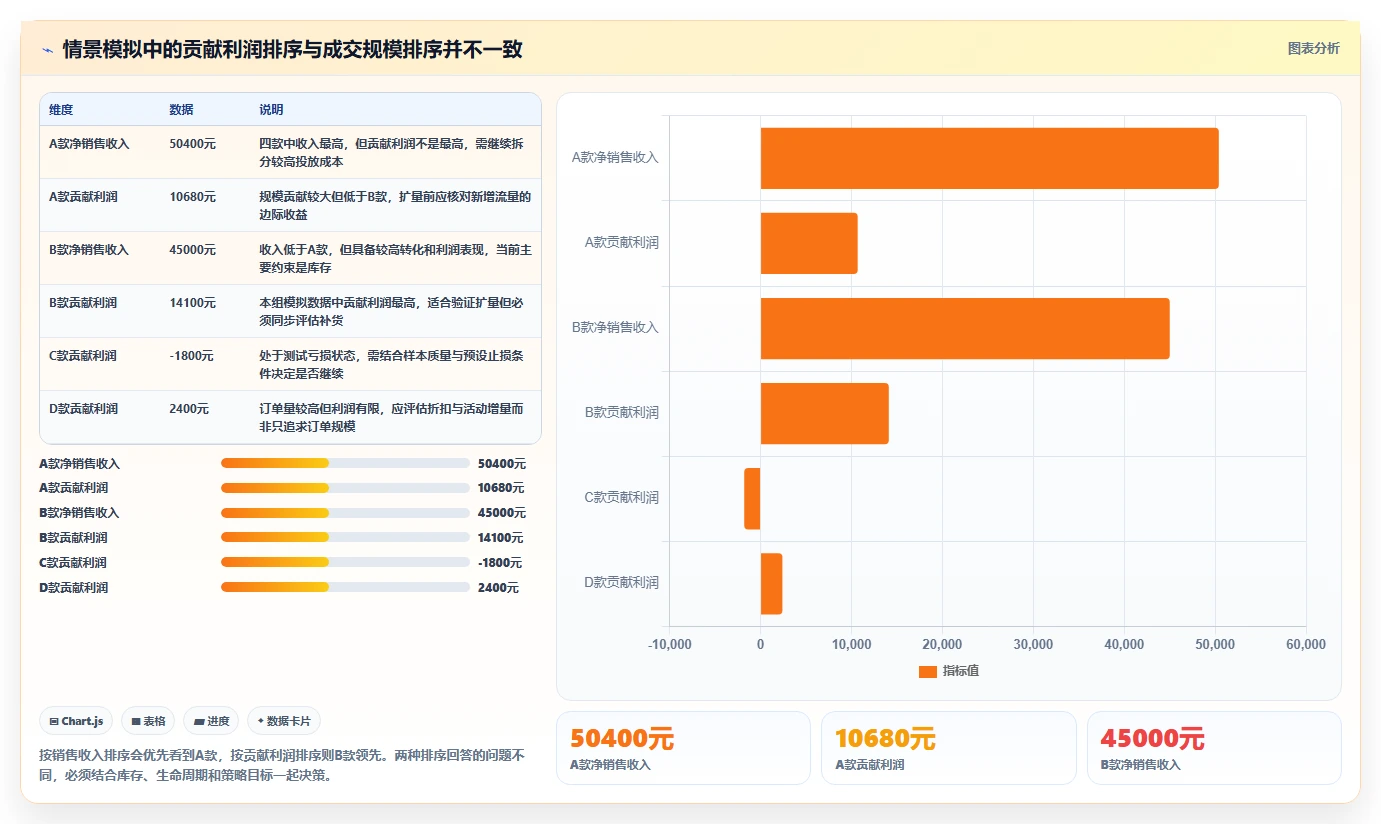Screen dimensions: 1381x824
Task: Click the 图表分析 label in the header
Action: point(1313,48)
